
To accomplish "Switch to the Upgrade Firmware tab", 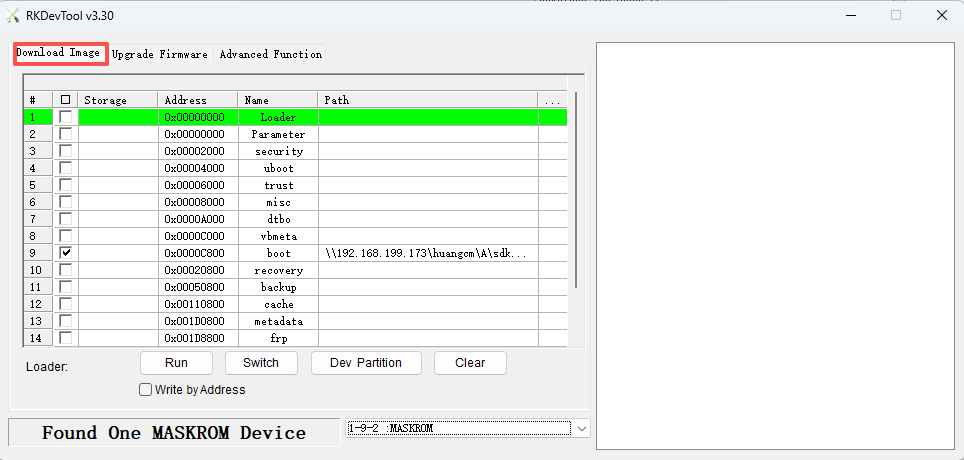I will (x=160, y=54).
